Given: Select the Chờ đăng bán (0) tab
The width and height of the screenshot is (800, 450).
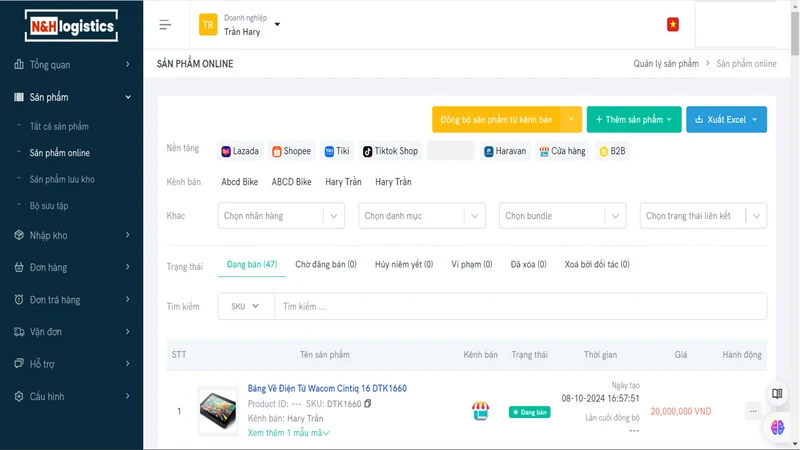Looking at the screenshot, I should [x=326, y=264].
